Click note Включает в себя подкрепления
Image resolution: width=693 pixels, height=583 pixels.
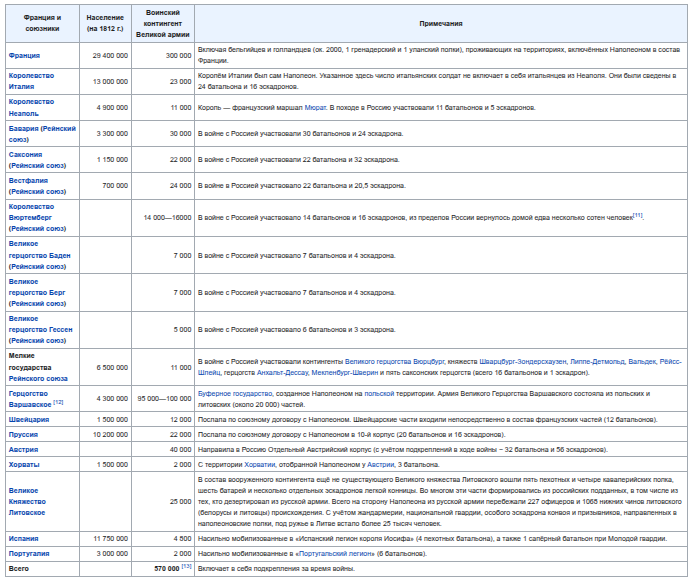pyautogui.click(x=276, y=569)
